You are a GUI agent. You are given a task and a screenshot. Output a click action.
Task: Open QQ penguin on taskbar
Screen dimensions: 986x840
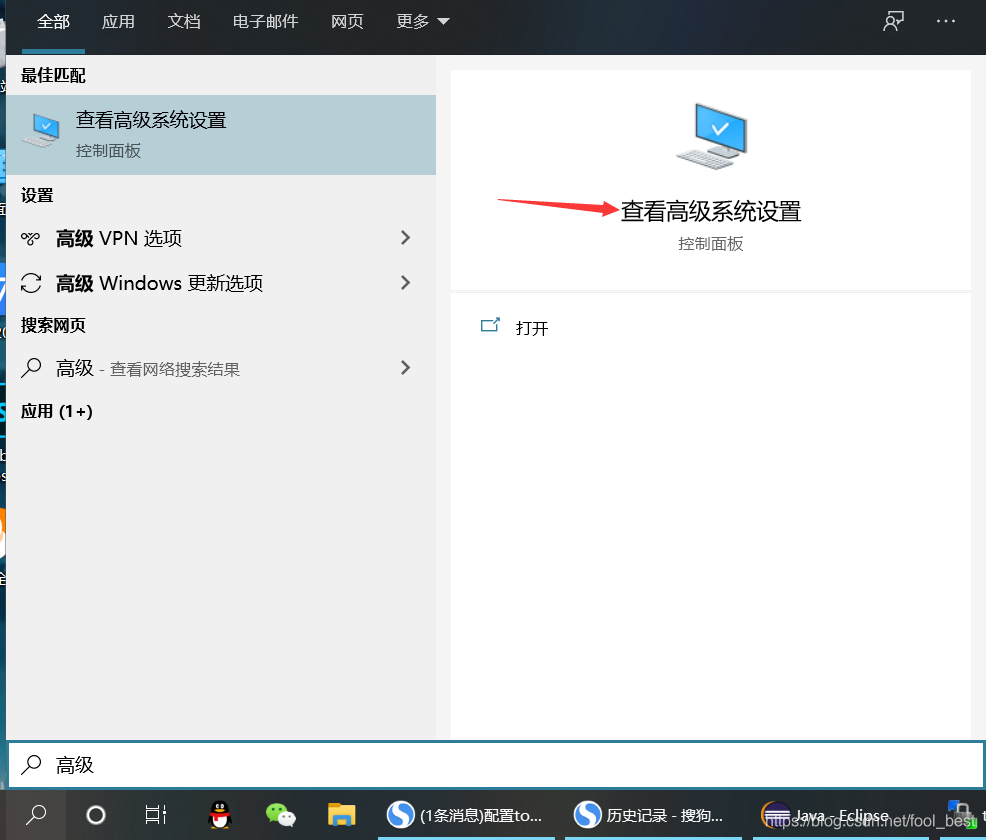tap(220, 815)
